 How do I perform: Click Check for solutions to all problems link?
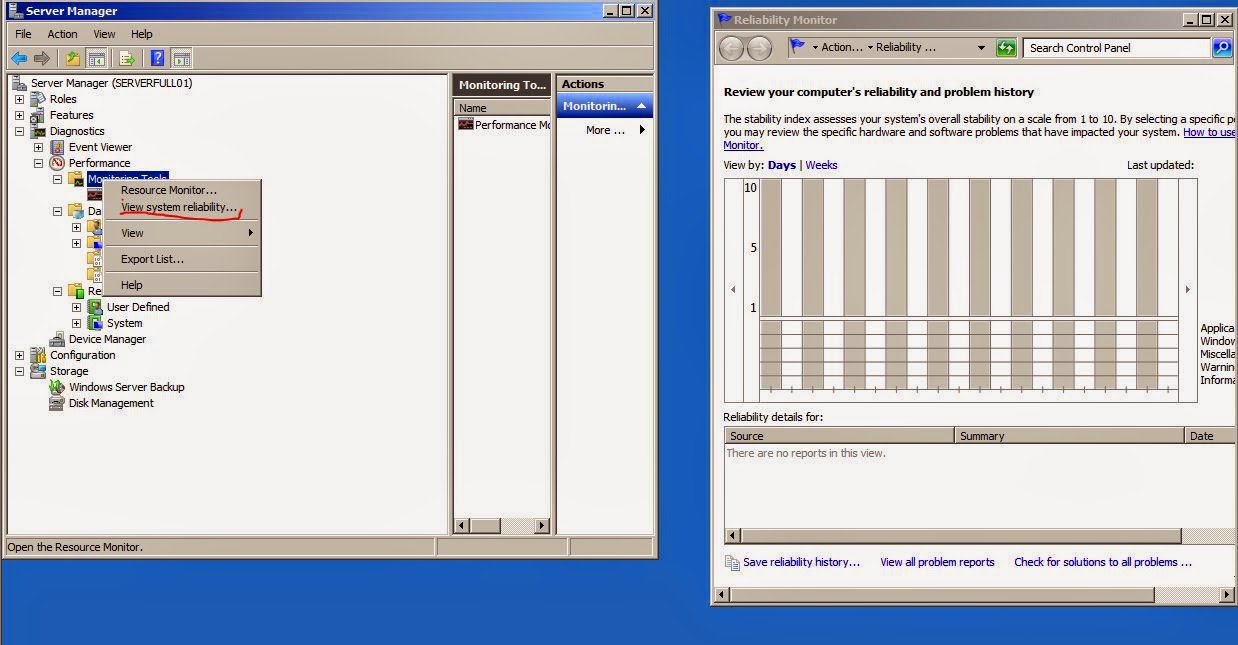[x=1103, y=562]
